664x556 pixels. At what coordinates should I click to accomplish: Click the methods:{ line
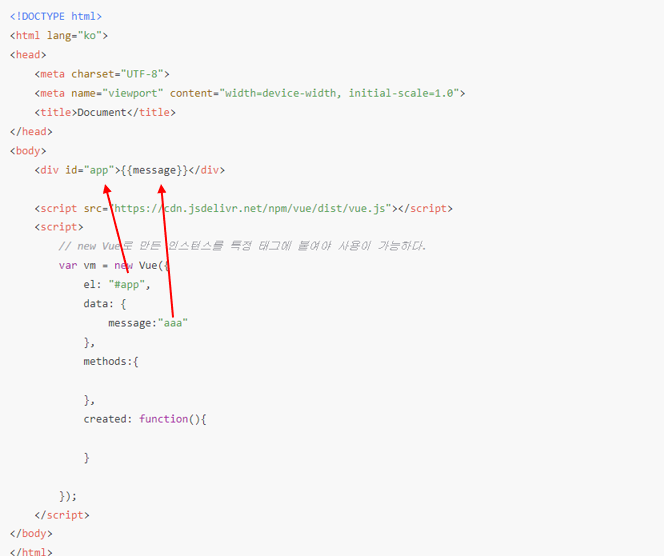click(x=111, y=362)
